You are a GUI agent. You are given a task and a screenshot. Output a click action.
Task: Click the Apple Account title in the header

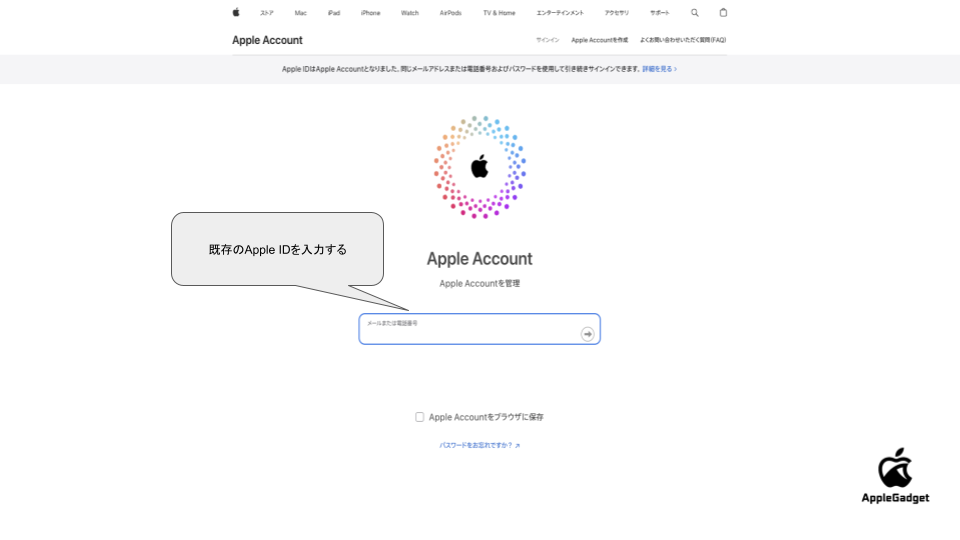coord(267,40)
